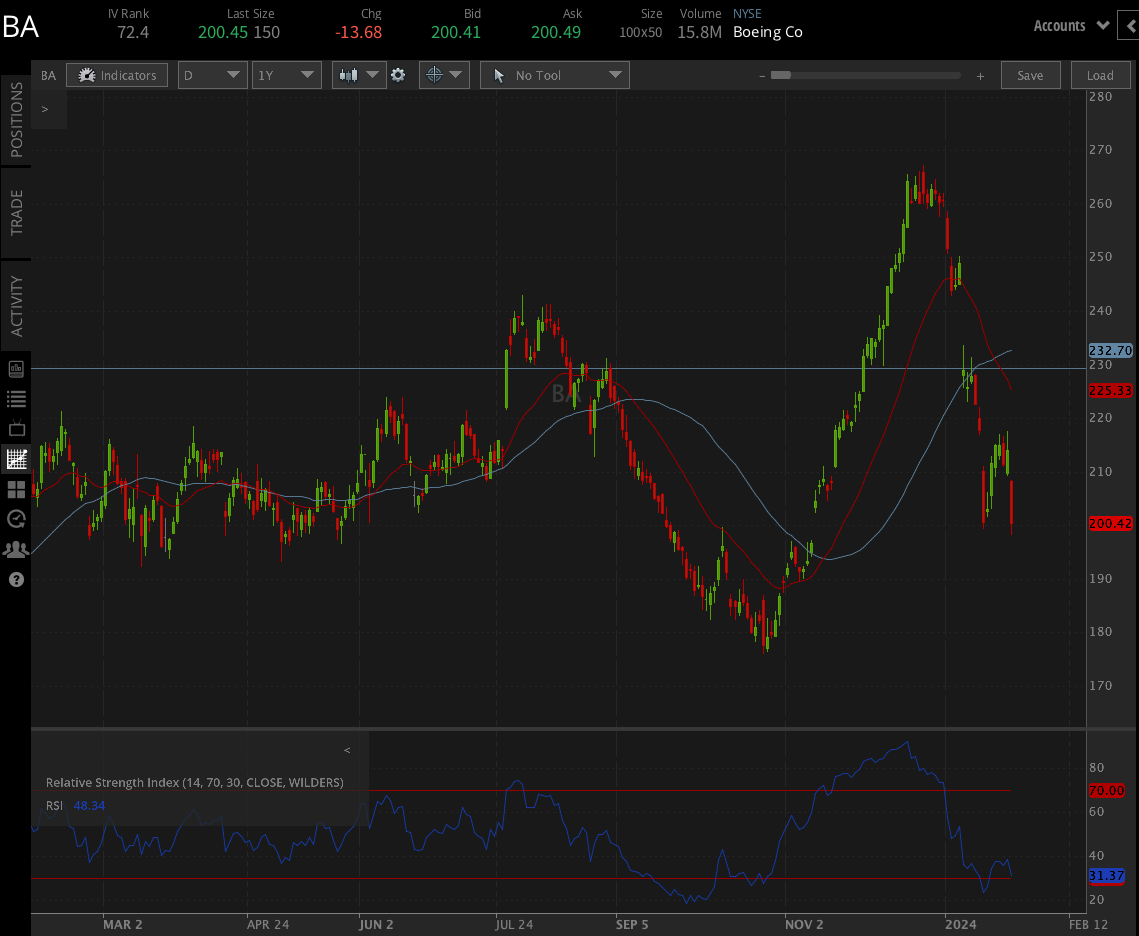Click the list icon in left sidebar
This screenshot has height=936, width=1139.
(16, 398)
